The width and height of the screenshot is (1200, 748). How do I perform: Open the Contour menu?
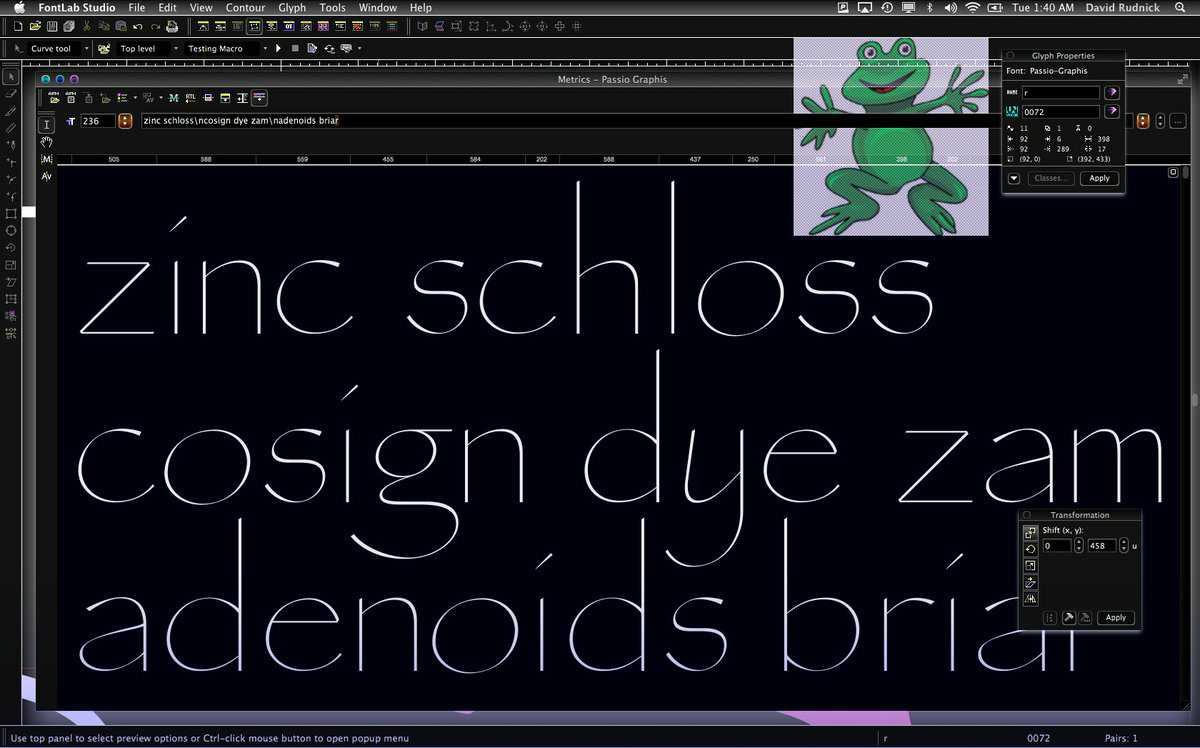245,8
